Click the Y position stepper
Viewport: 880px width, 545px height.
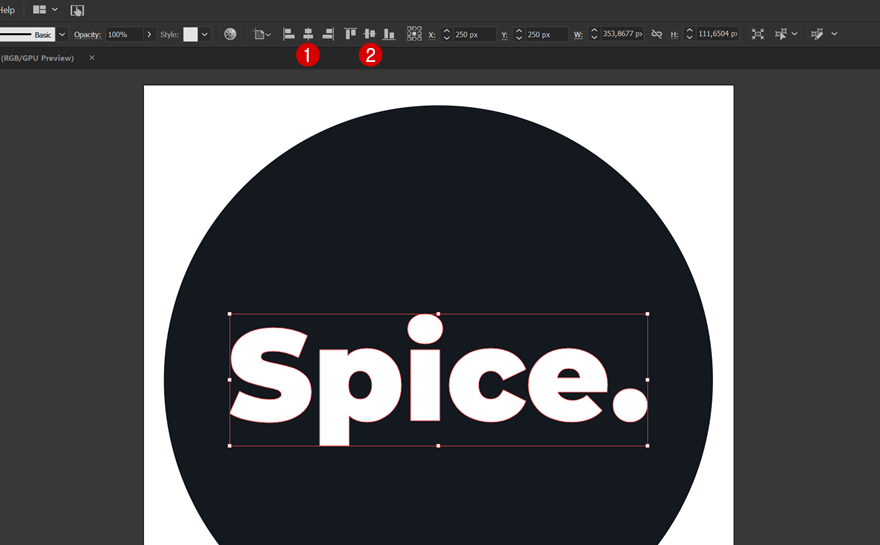pyautogui.click(x=519, y=34)
